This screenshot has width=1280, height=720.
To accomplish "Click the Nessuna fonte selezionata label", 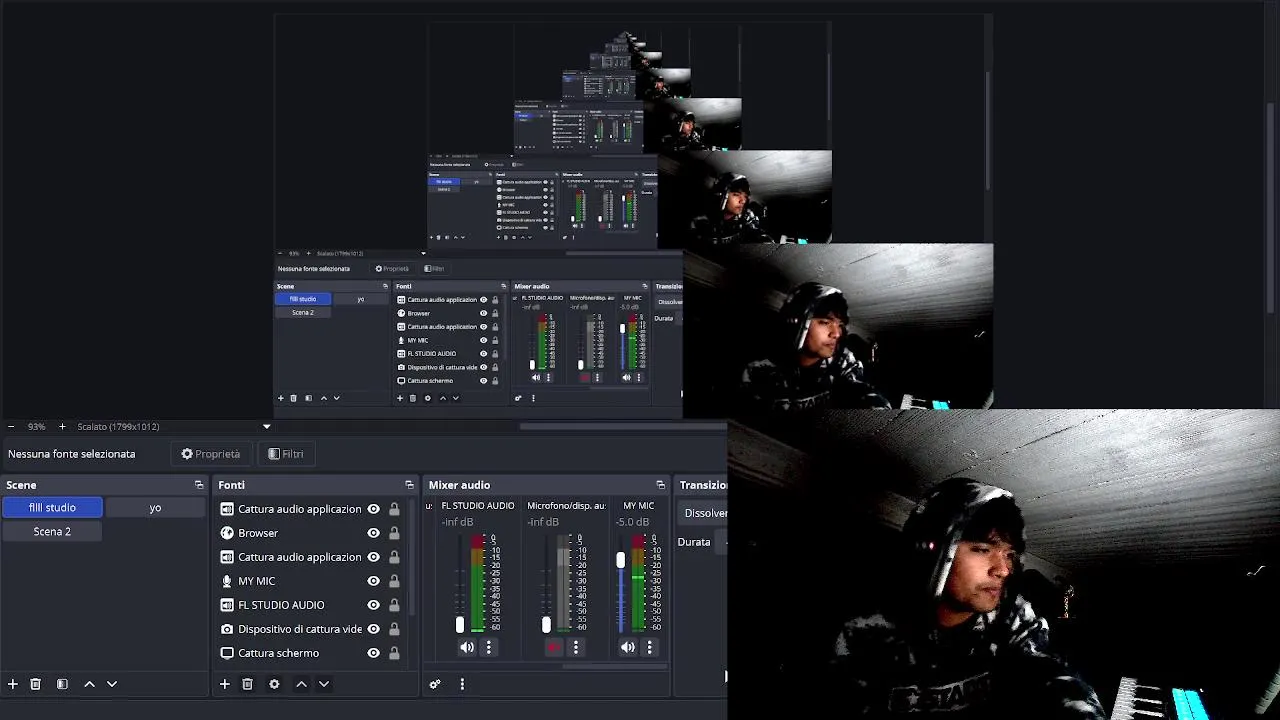I will click(71, 454).
